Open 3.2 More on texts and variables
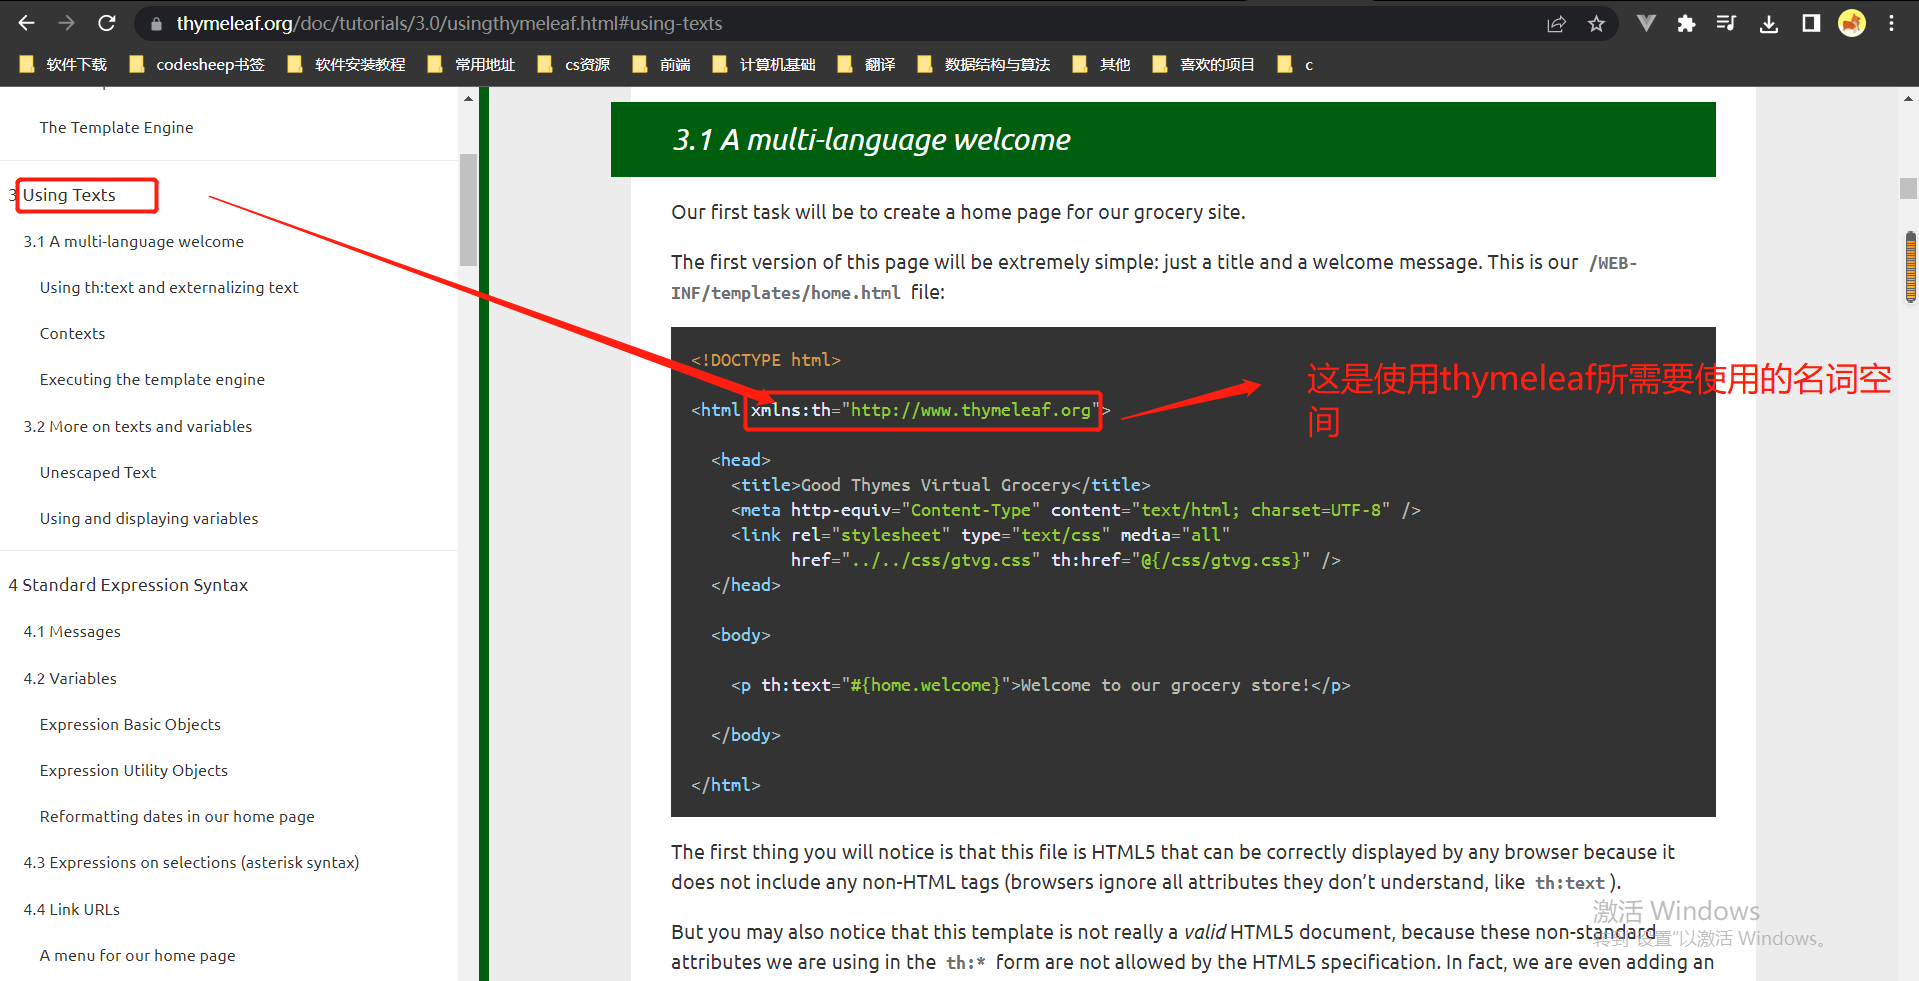 [138, 426]
